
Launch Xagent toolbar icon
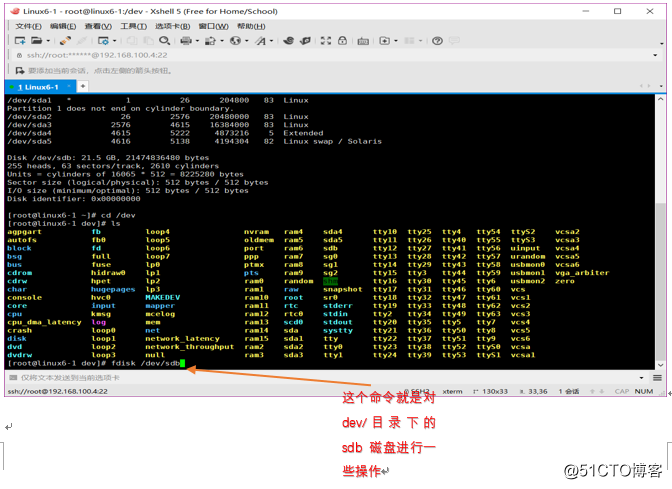(305, 41)
